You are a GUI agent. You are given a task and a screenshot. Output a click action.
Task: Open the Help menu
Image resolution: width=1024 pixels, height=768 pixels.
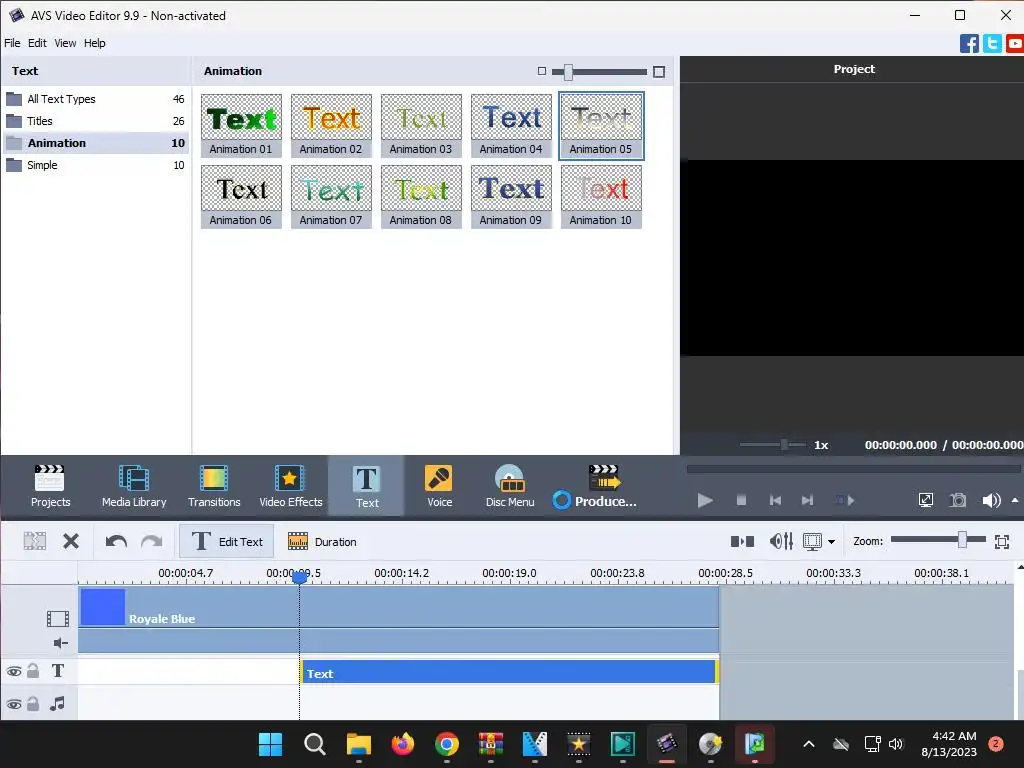pos(95,43)
